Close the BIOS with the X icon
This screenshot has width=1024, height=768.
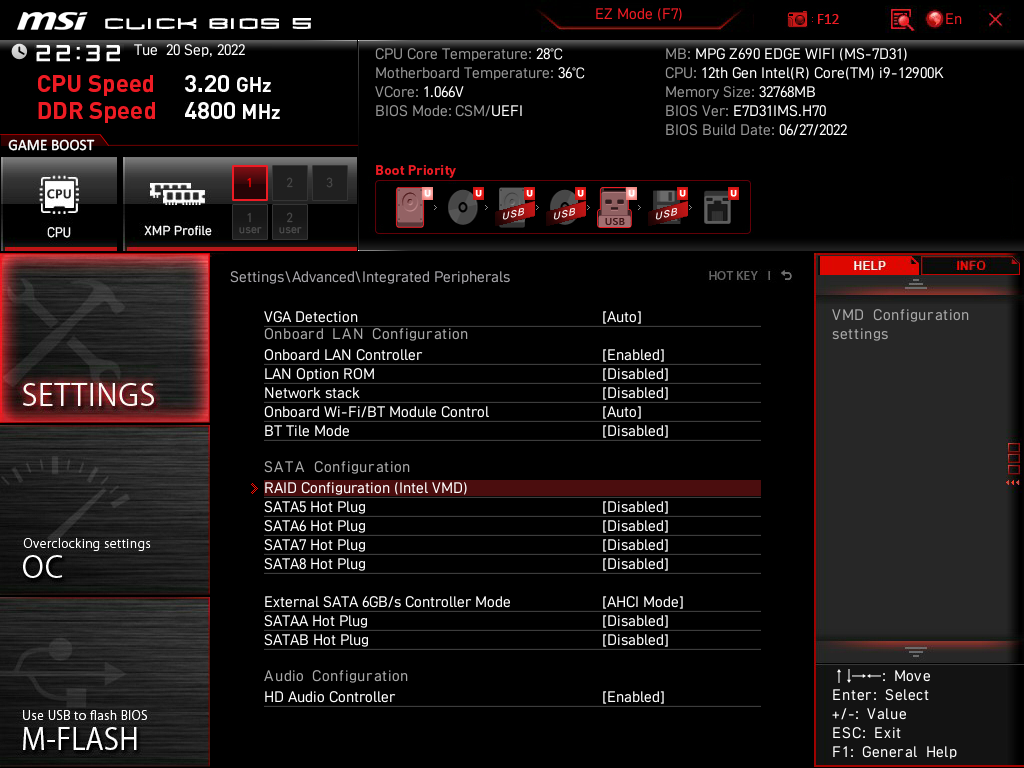click(995, 20)
